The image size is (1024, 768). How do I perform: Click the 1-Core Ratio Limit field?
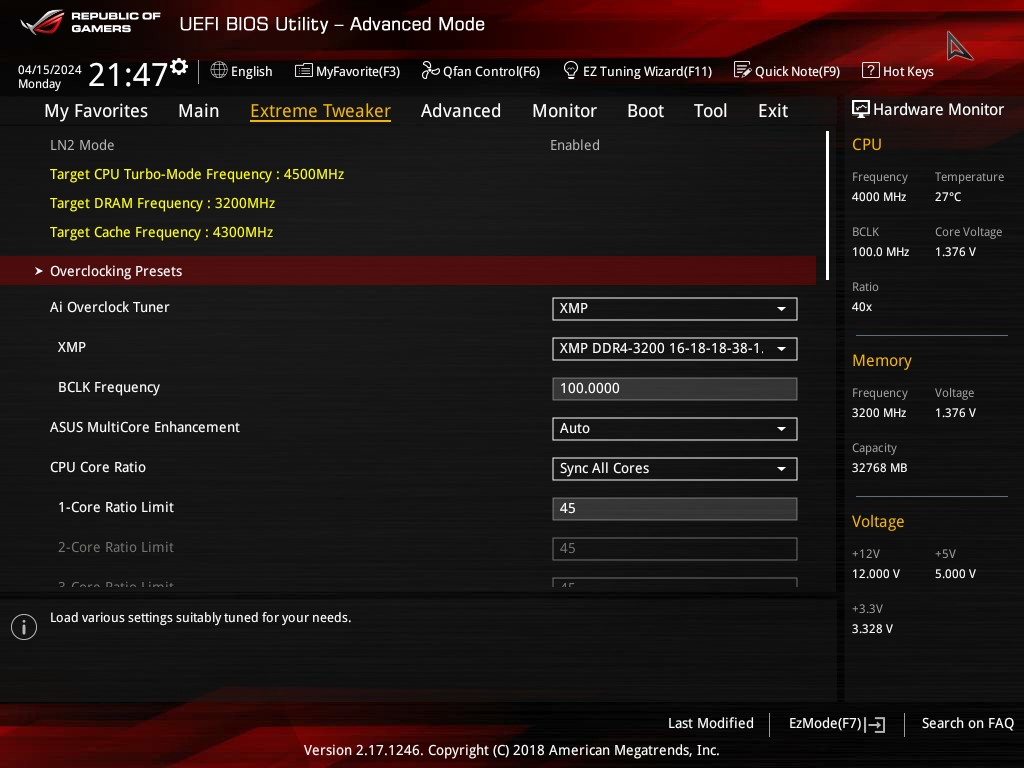coord(675,508)
